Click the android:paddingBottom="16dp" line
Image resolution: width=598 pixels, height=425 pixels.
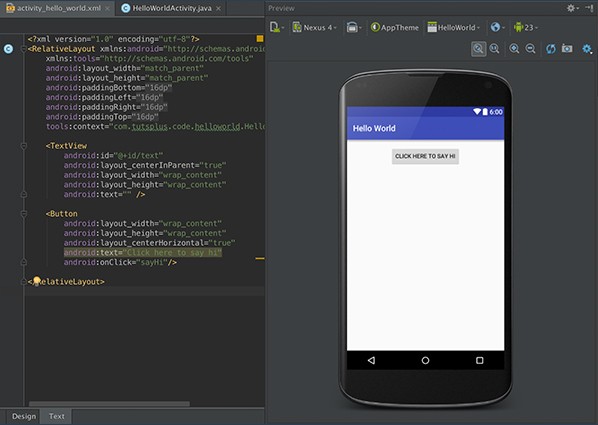[109, 88]
